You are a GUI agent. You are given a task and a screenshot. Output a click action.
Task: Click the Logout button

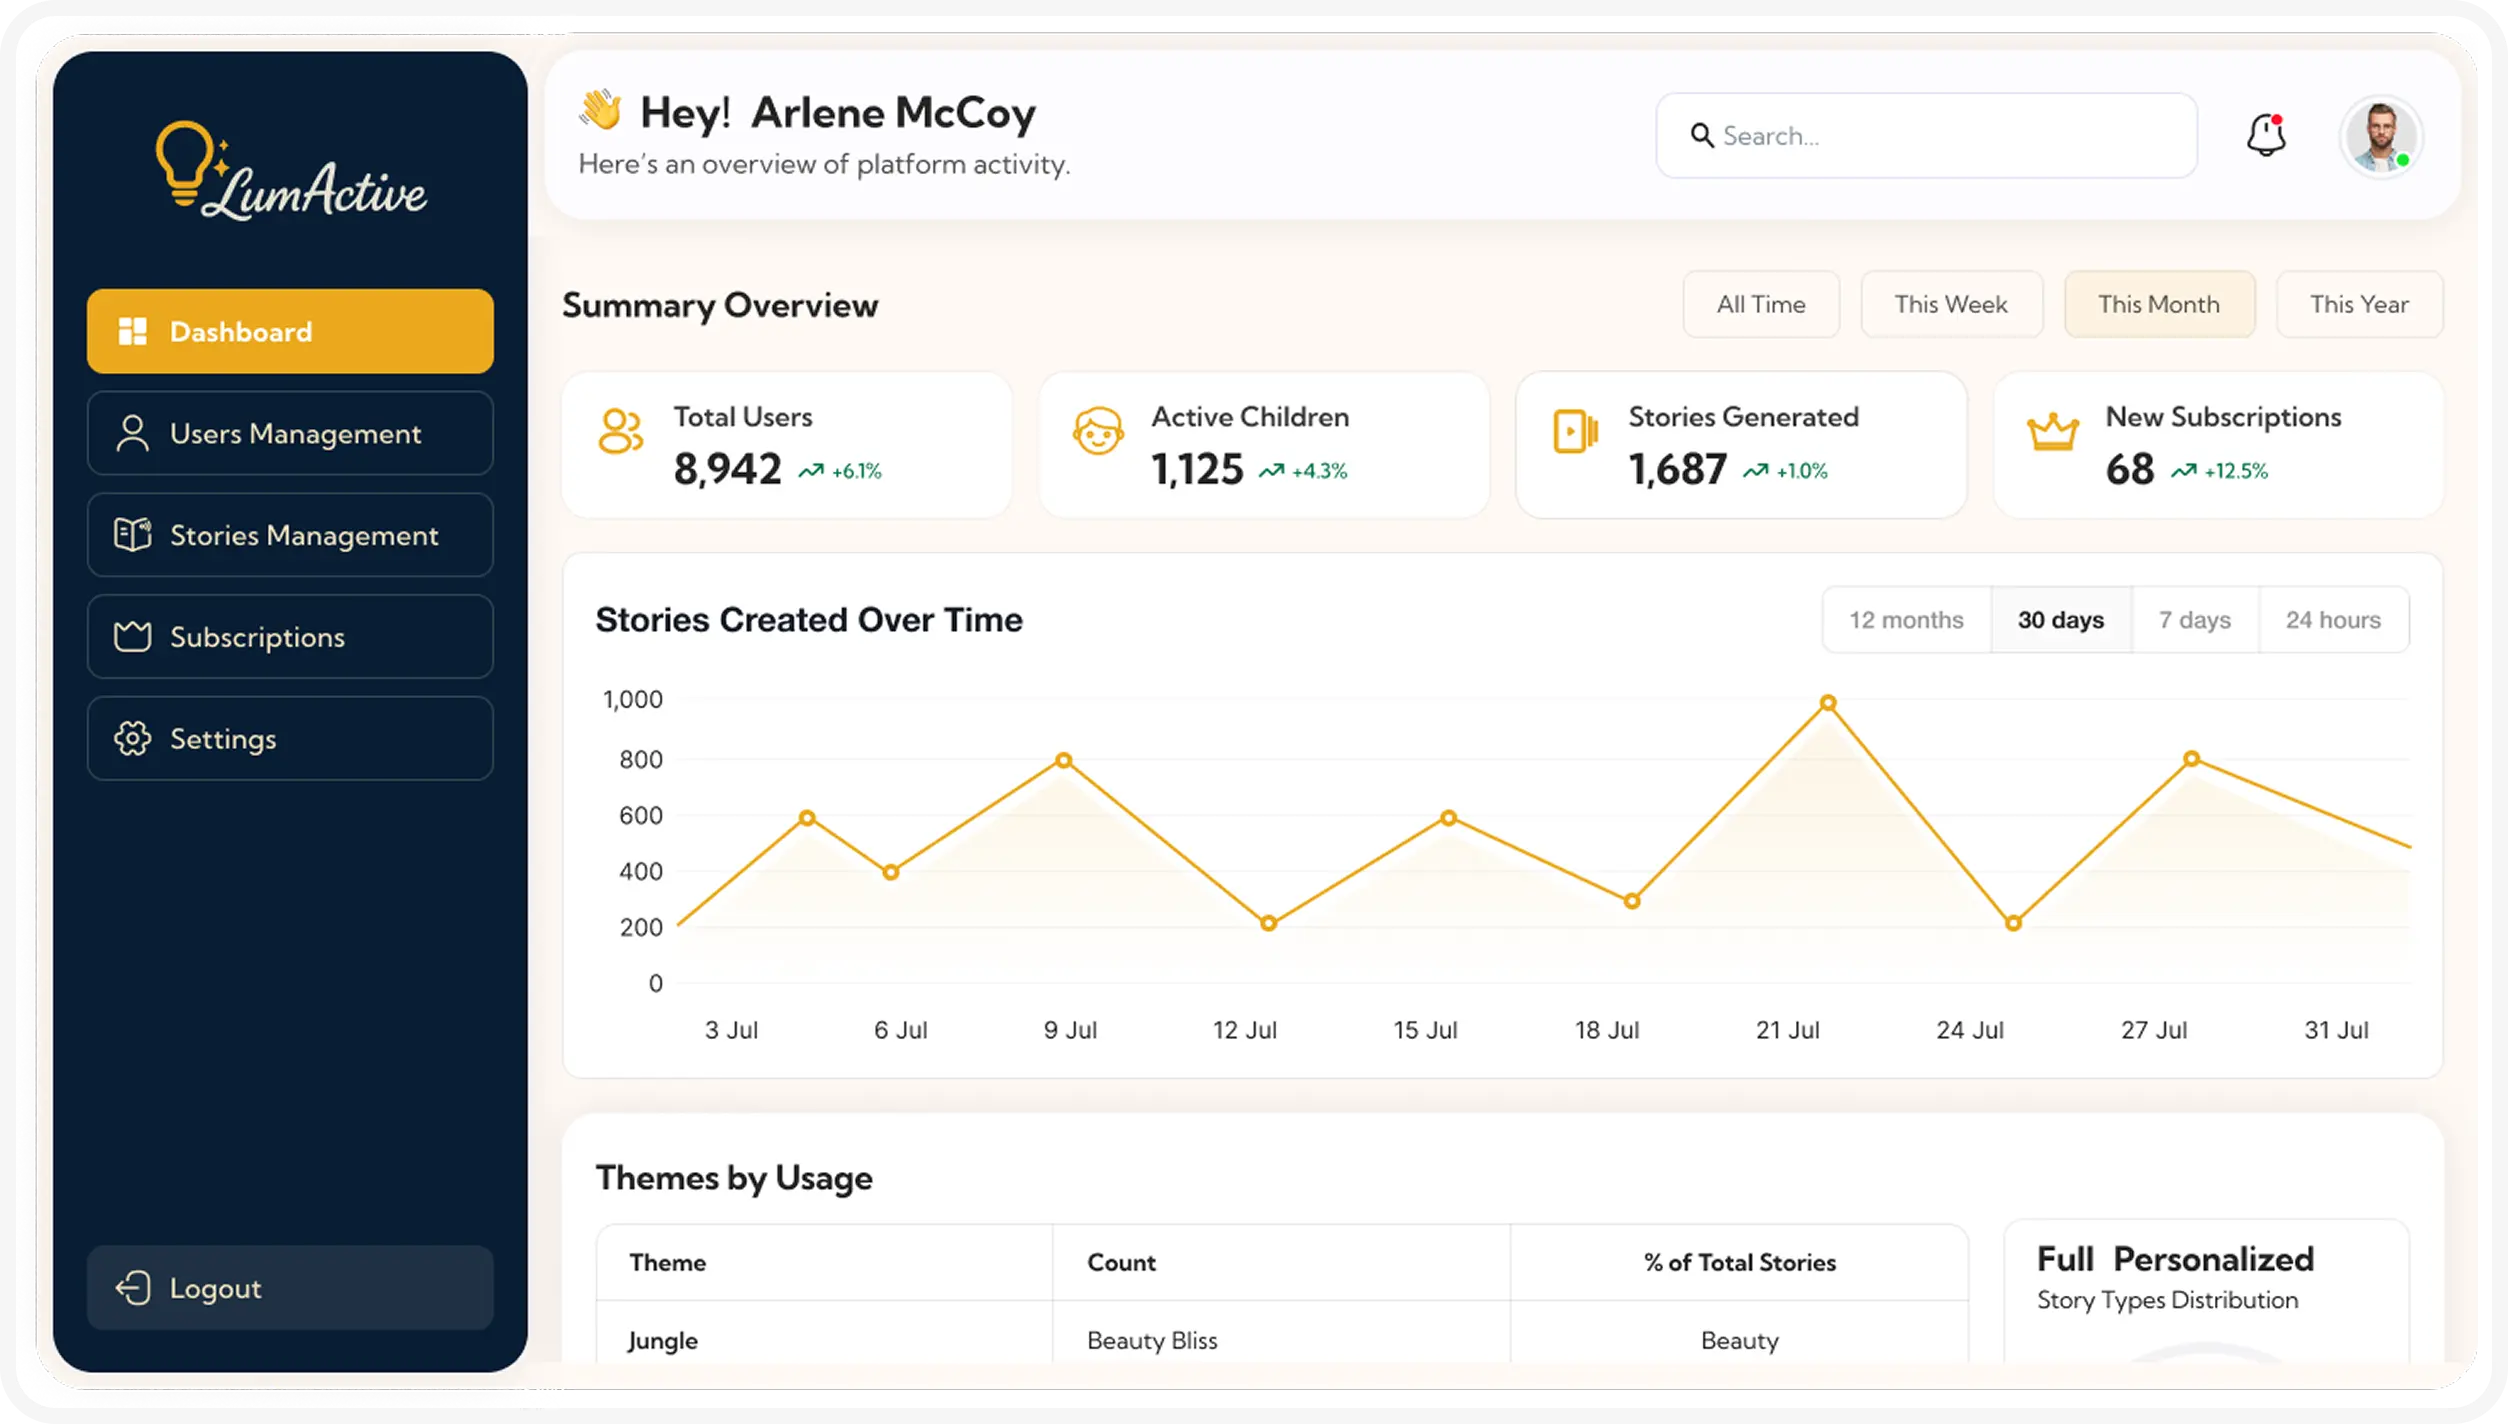[290, 1288]
